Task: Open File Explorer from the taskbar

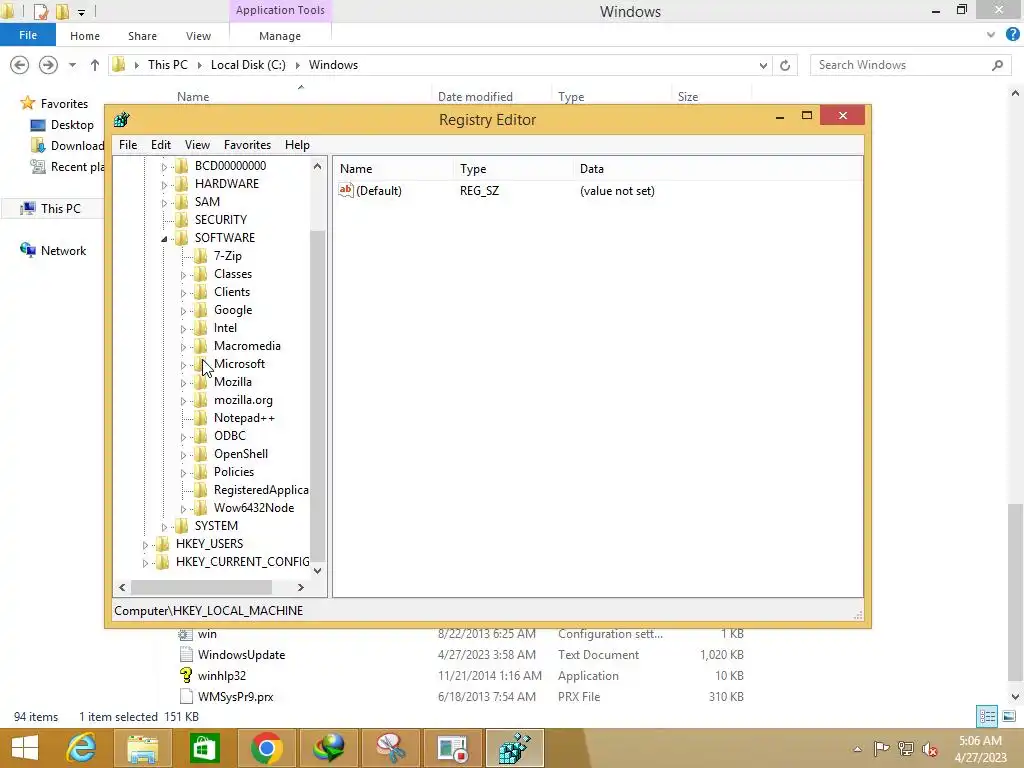Action: (142, 748)
